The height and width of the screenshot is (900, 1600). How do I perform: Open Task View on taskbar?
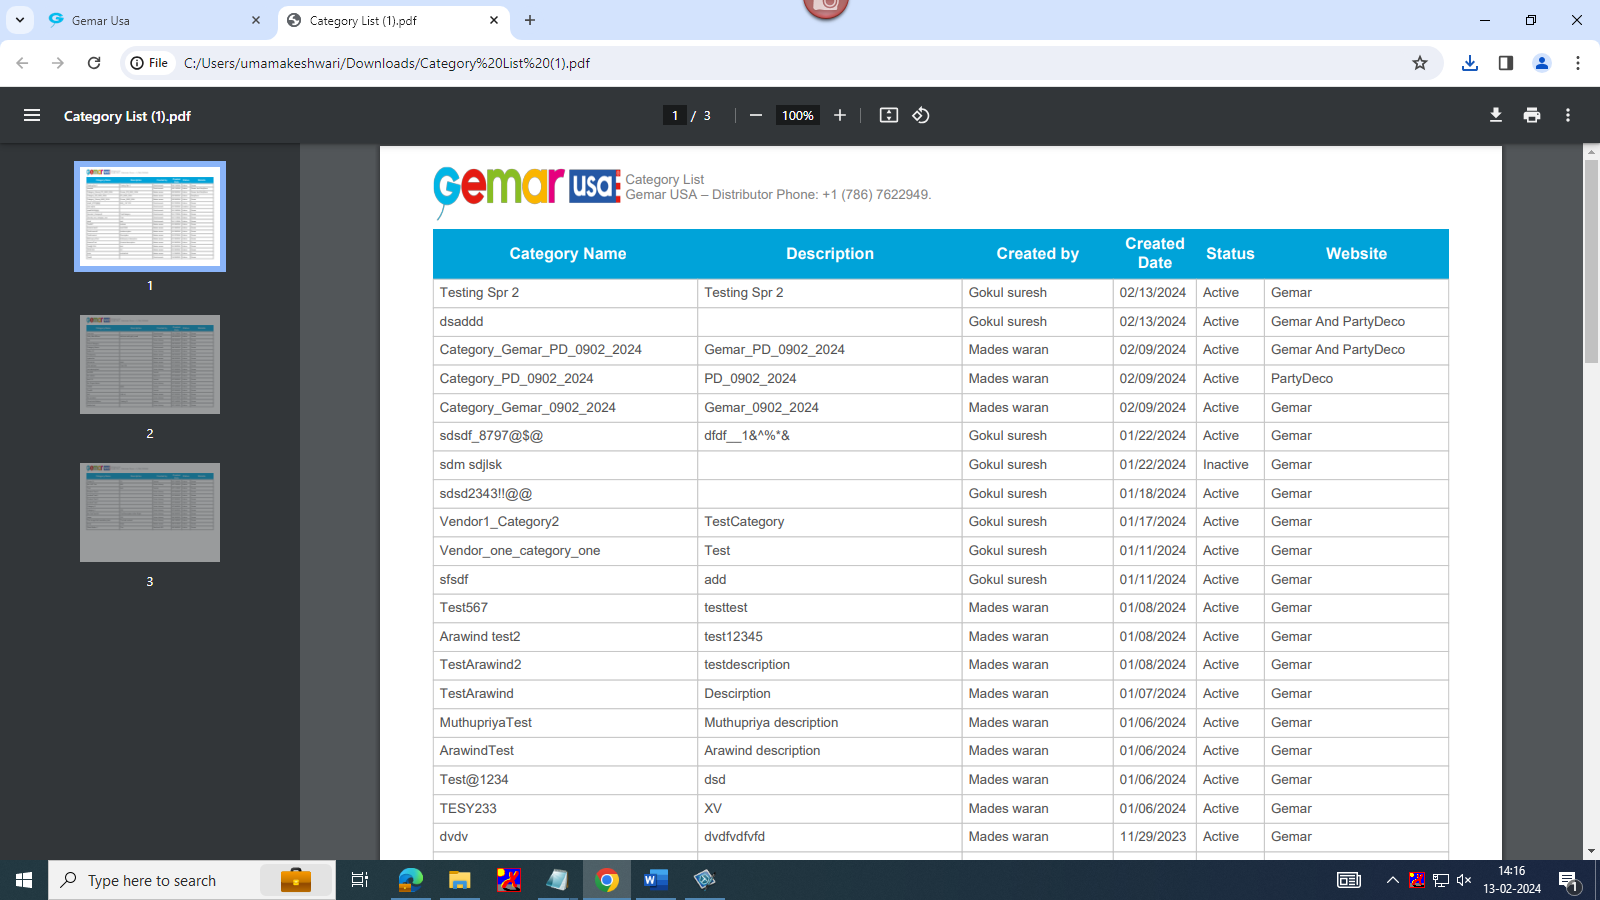pyautogui.click(x=360, y=880)
